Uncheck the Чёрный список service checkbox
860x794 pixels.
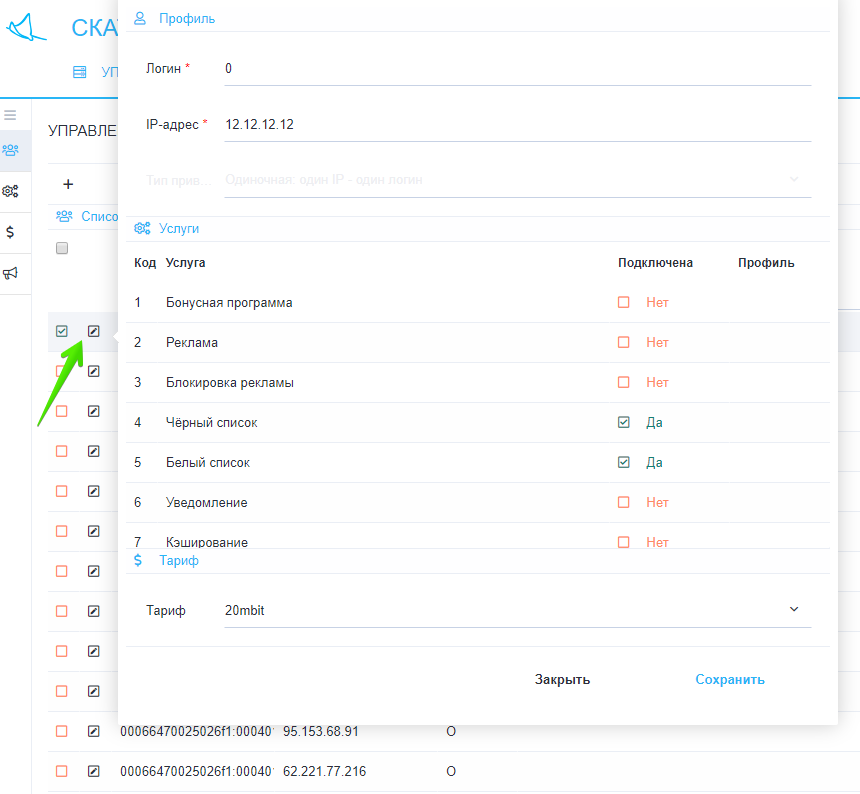624,422
